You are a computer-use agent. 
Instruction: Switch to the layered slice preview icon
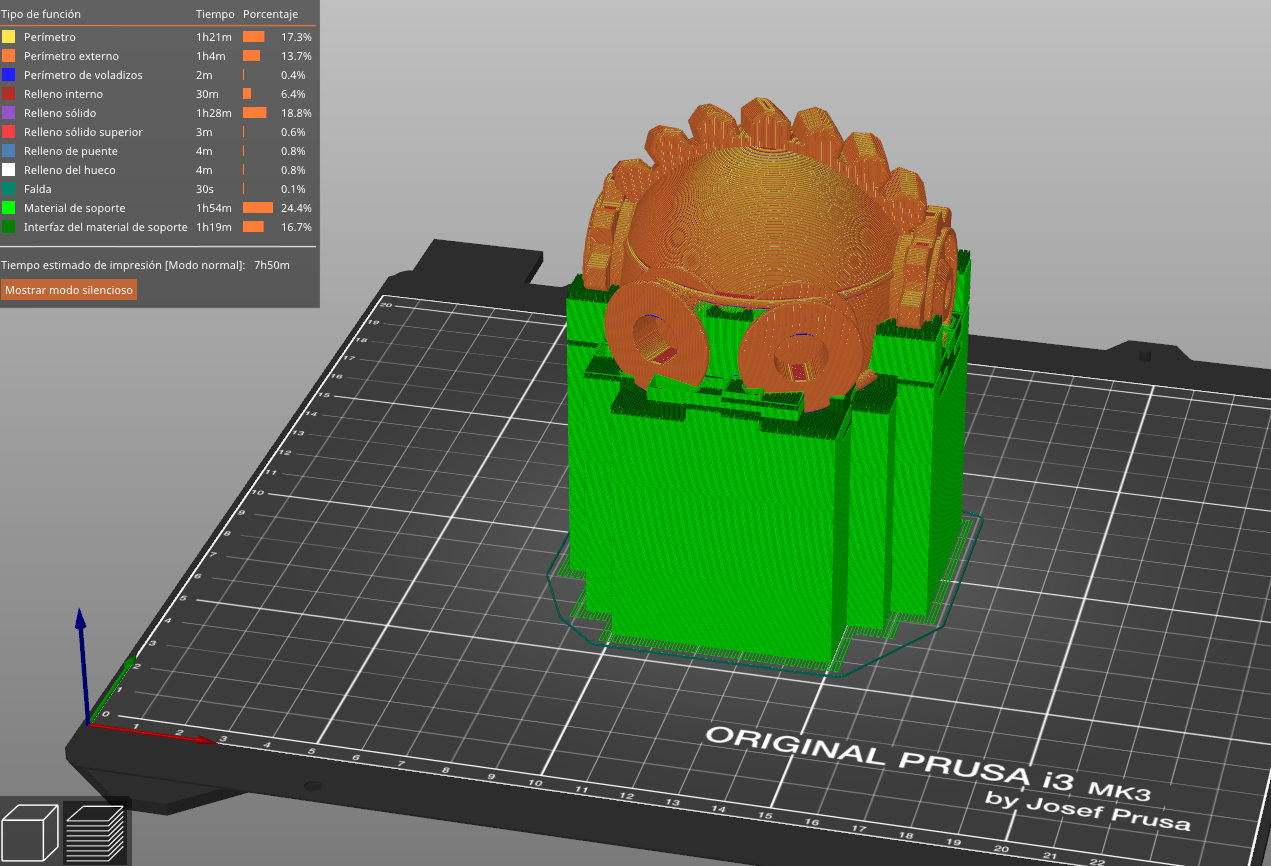tap(96, 831)
